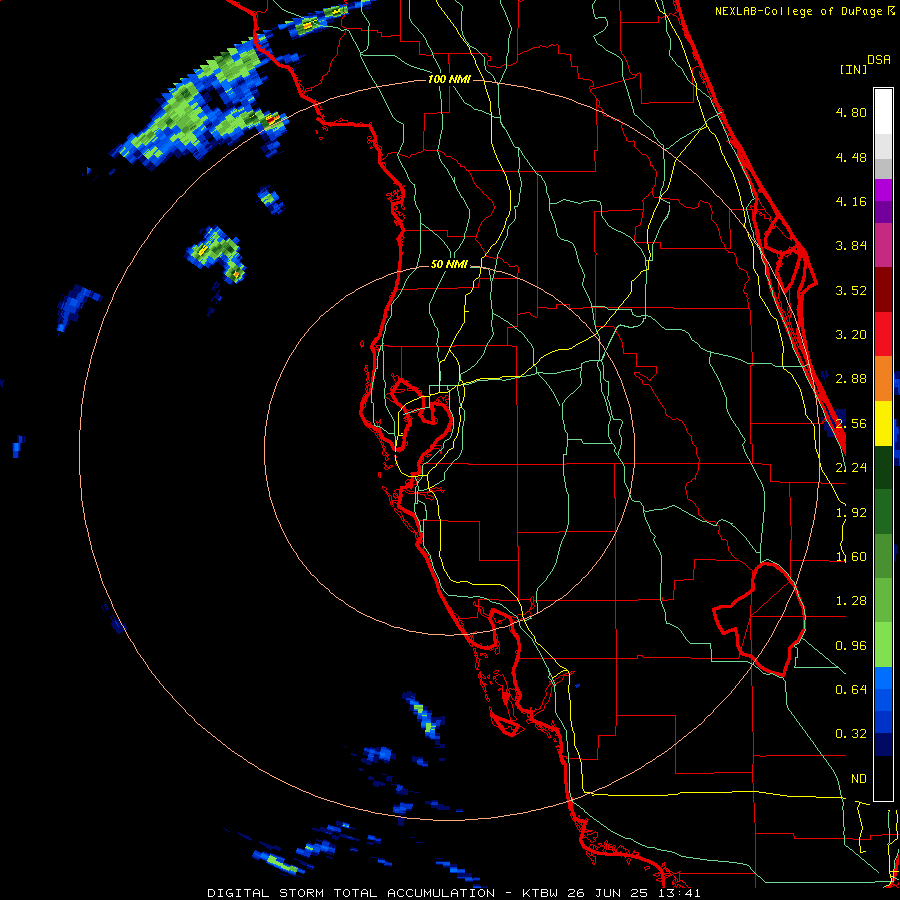
Task: Pick the dark red swatch beside 3.52
Action: click(883, 290)
